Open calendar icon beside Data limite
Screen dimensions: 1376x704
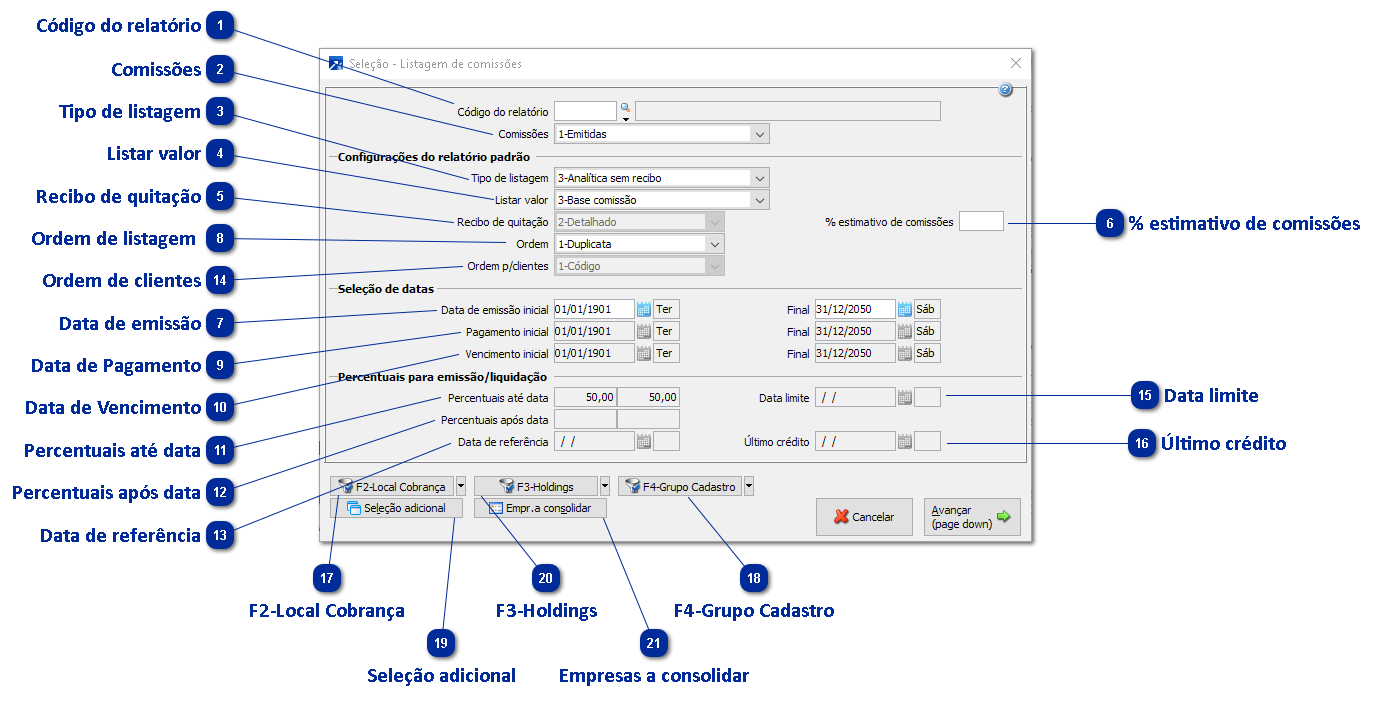(x=904, y=397)
